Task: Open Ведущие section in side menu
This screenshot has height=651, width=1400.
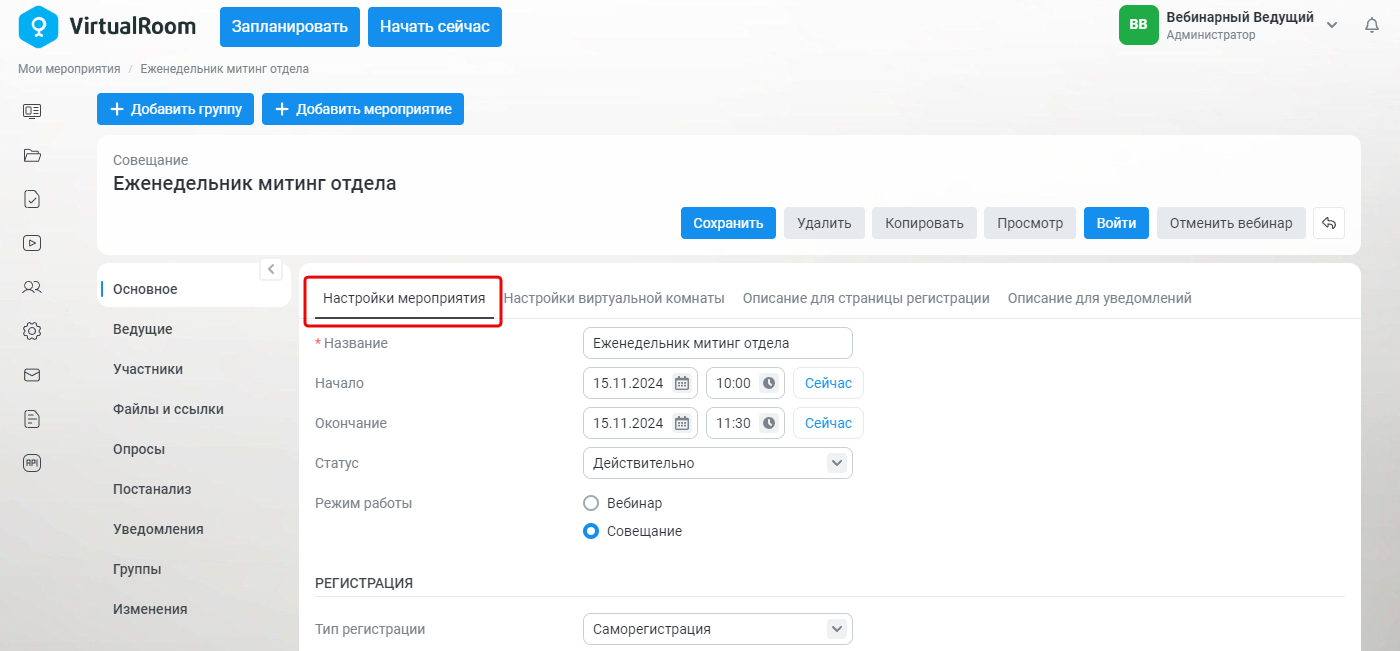Action: pyautogui.click(x=143, y=329)
